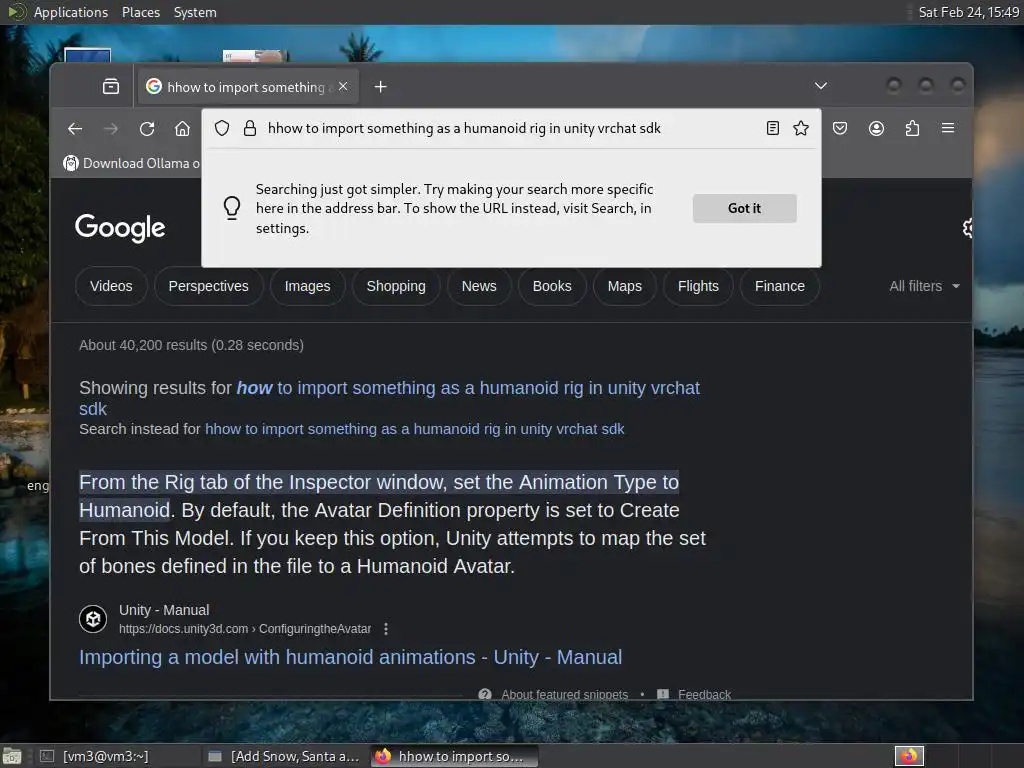Open the Save to Pocket icon
Screen dimensions: 1024x768
coord(840,128)
